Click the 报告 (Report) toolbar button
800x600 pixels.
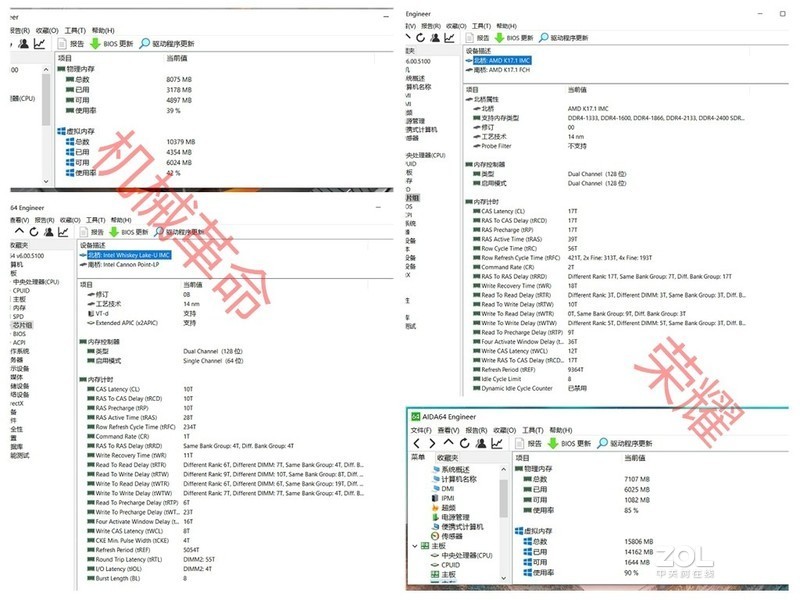click(525, 444)
